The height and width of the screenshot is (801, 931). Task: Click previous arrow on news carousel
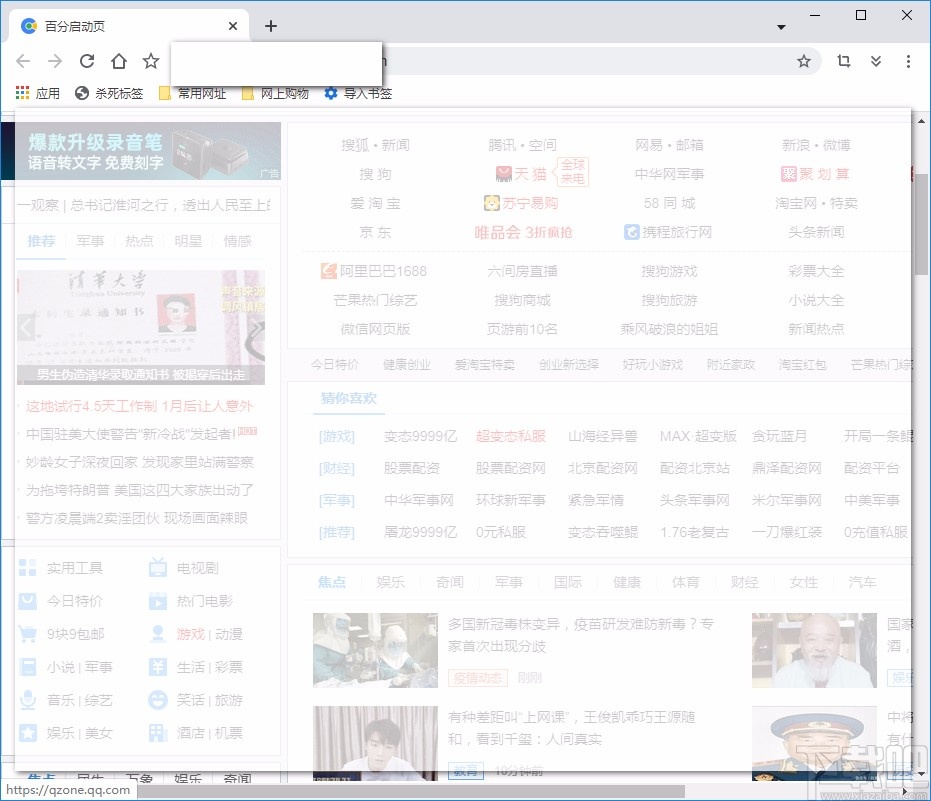pyautogui.click(x=26, y=327)
